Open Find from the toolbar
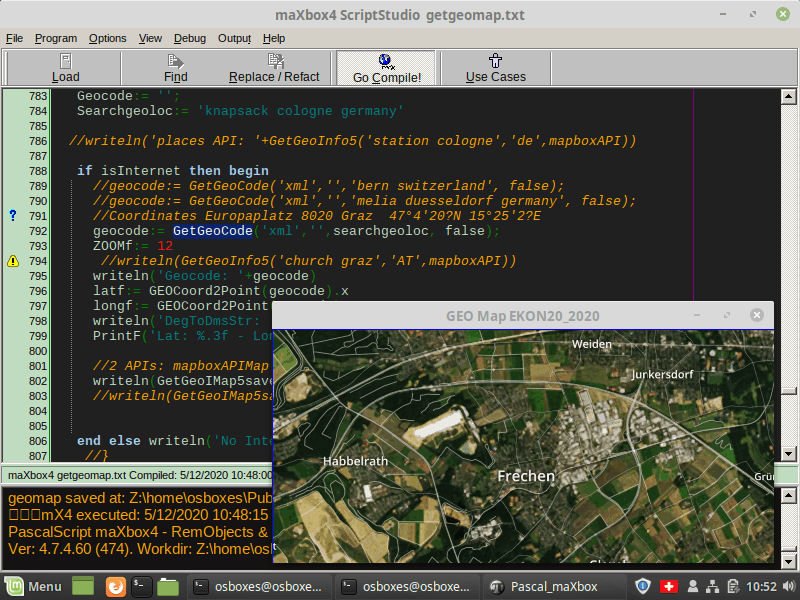The width and height of the screenshot is (800, 600). click(176, 68)
